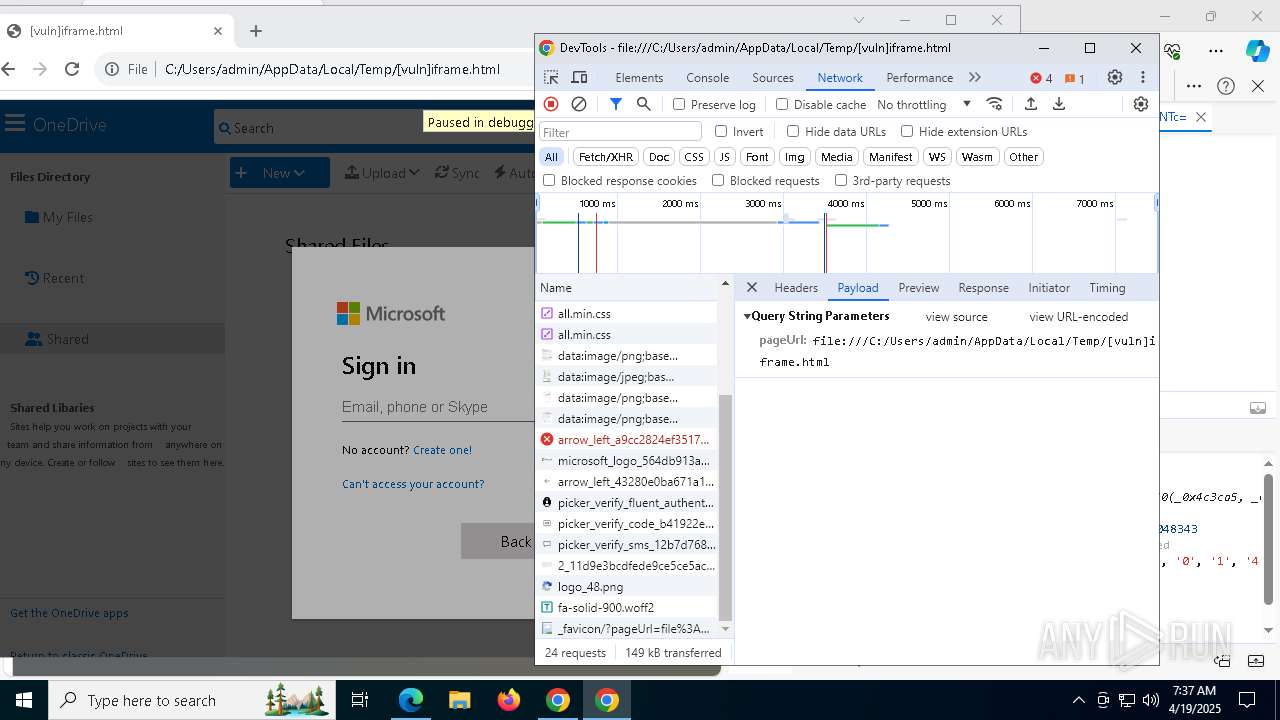Close the request details pane

click(x=752, y=287)
